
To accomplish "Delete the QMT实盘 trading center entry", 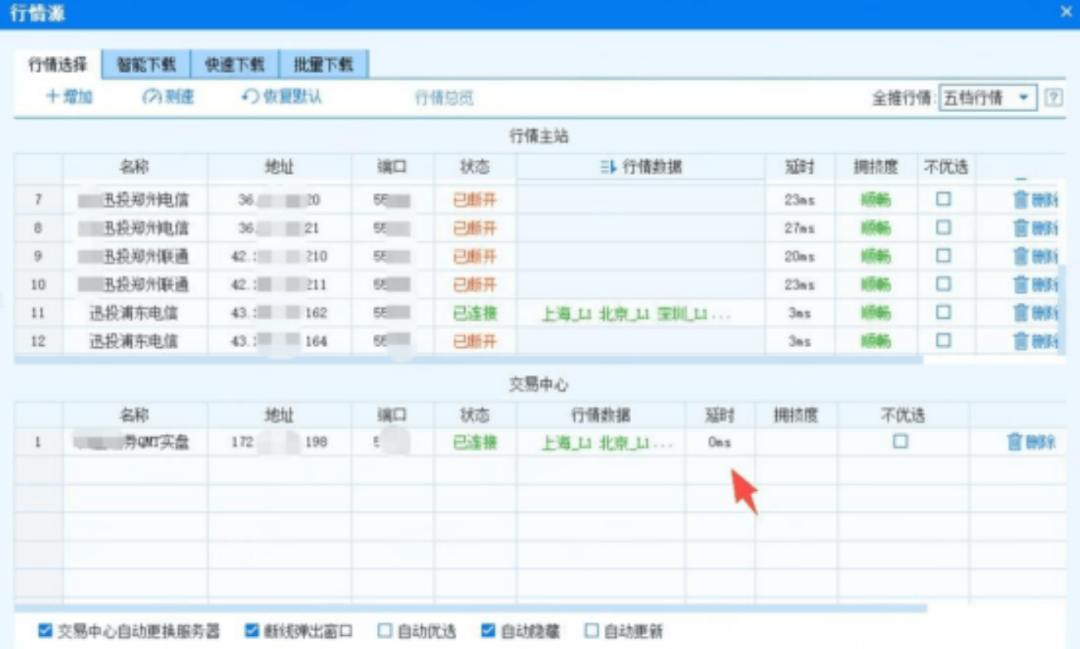I will click(1015, 442).
